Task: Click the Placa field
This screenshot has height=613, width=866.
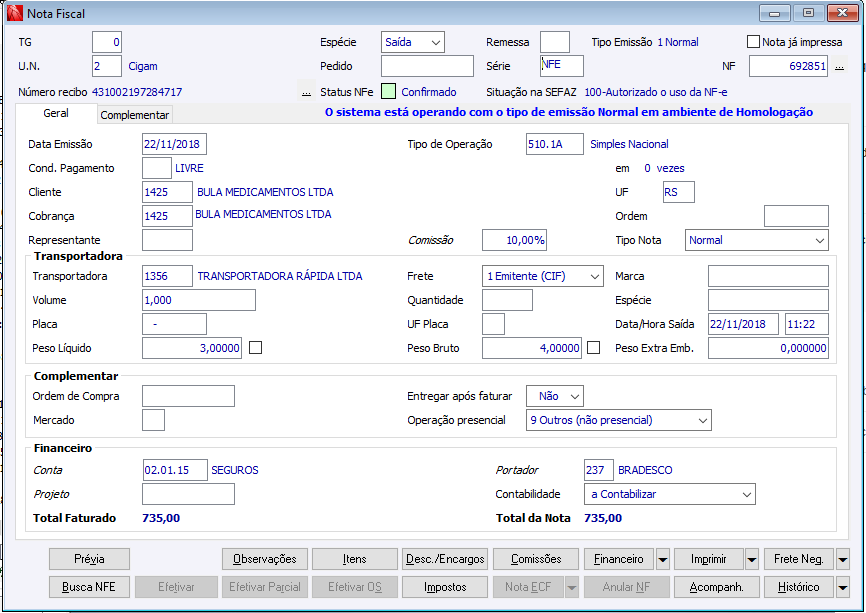Action: click(175, 324)
